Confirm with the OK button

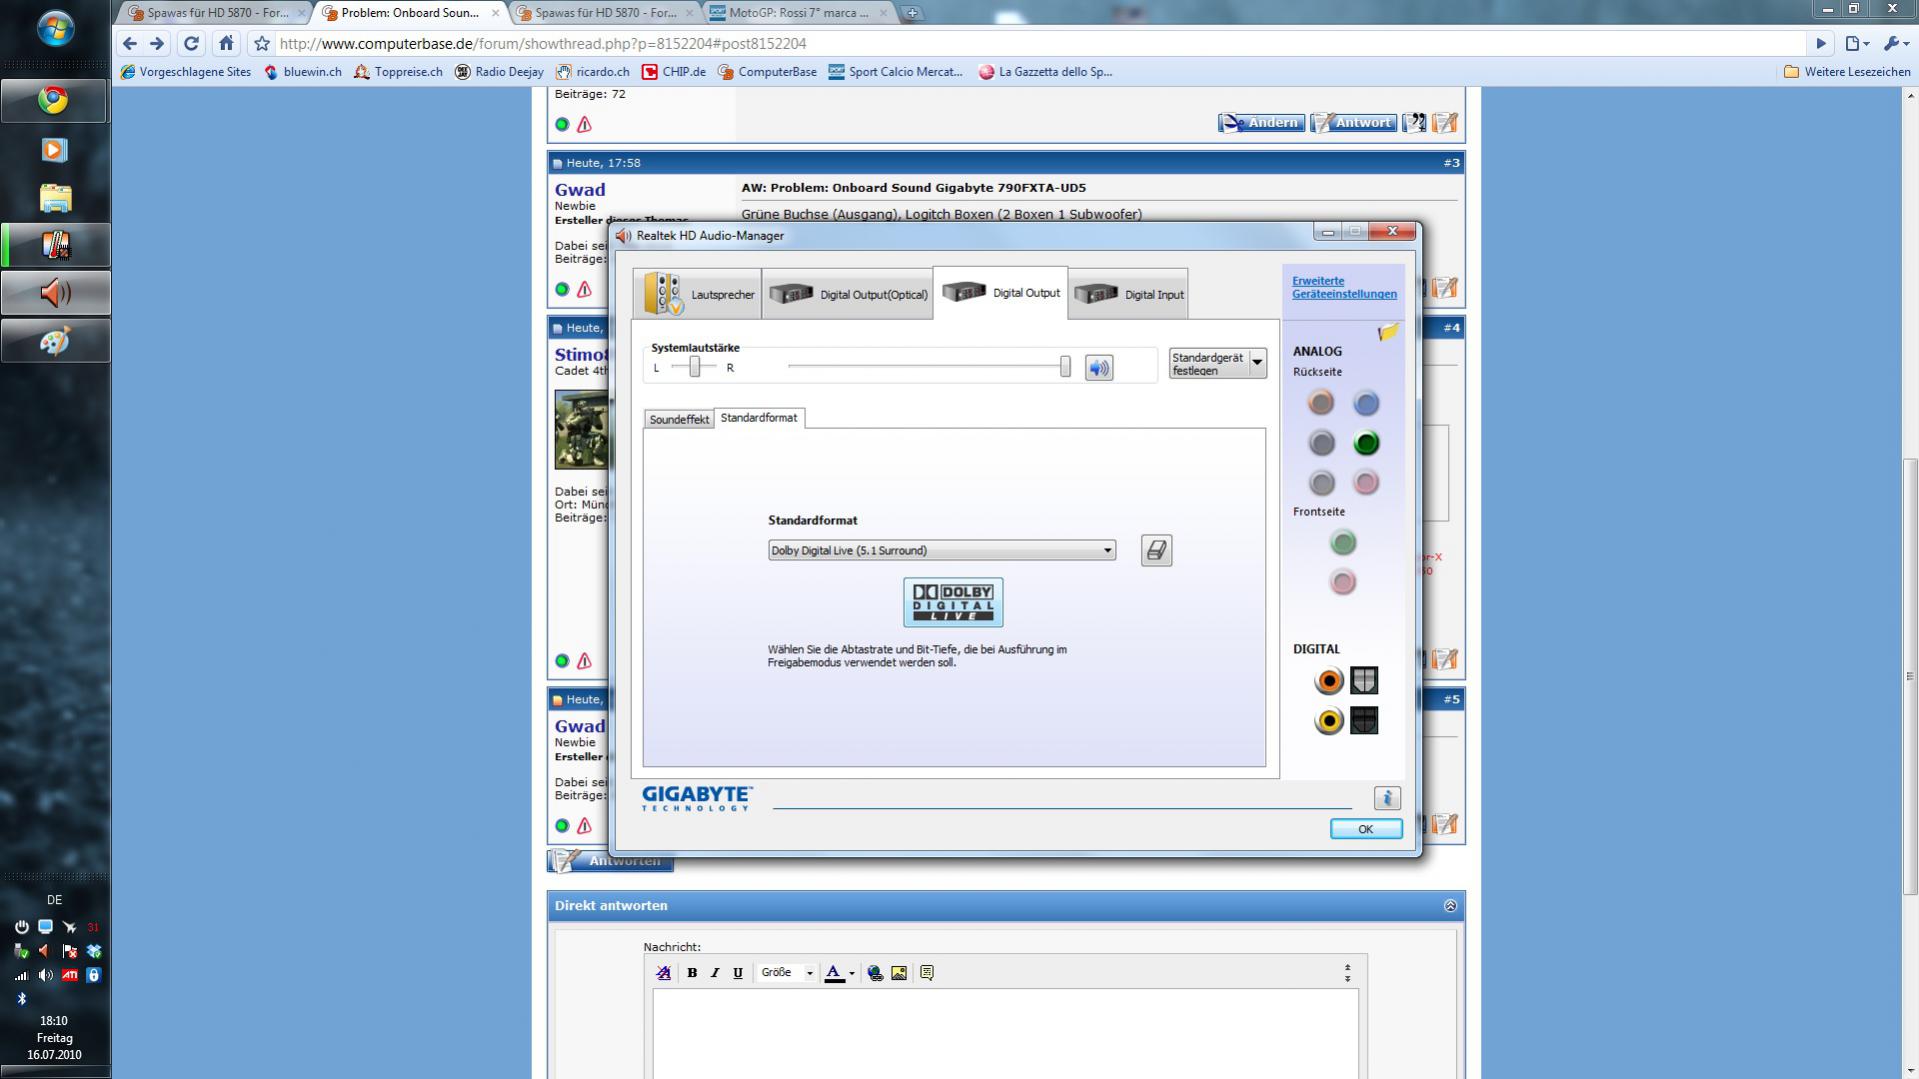point(1365,829)
